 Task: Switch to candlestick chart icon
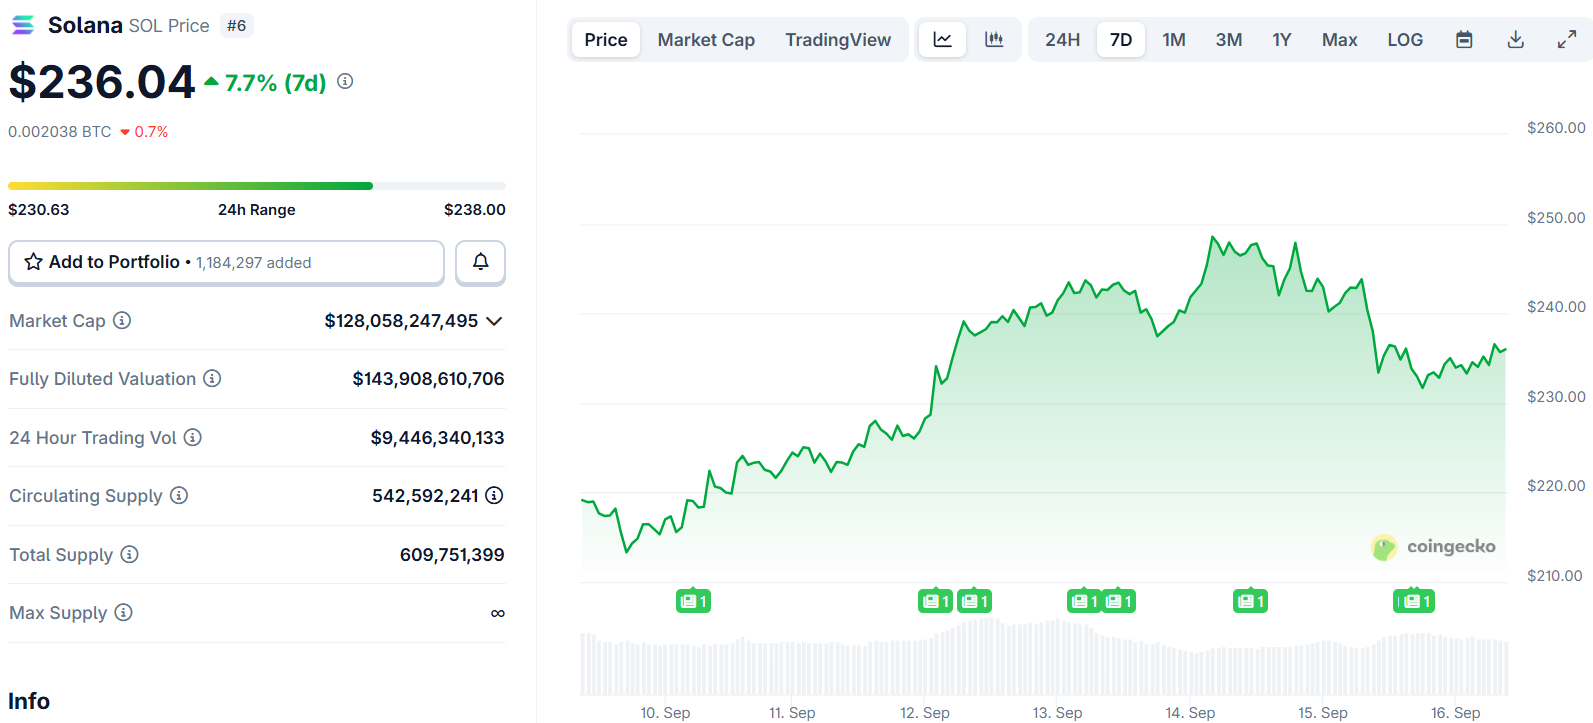tap(994, 40)
